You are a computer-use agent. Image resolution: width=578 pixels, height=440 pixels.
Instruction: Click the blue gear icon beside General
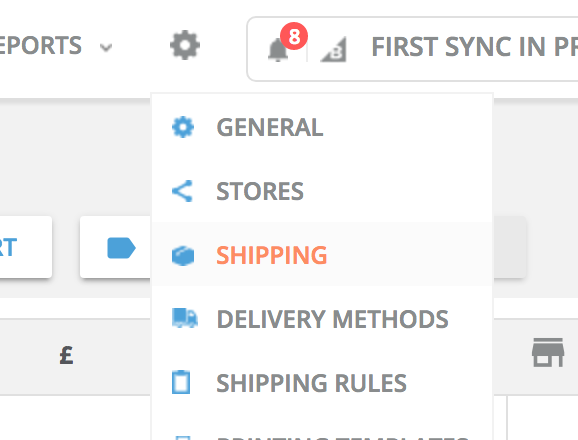point(183,127)
